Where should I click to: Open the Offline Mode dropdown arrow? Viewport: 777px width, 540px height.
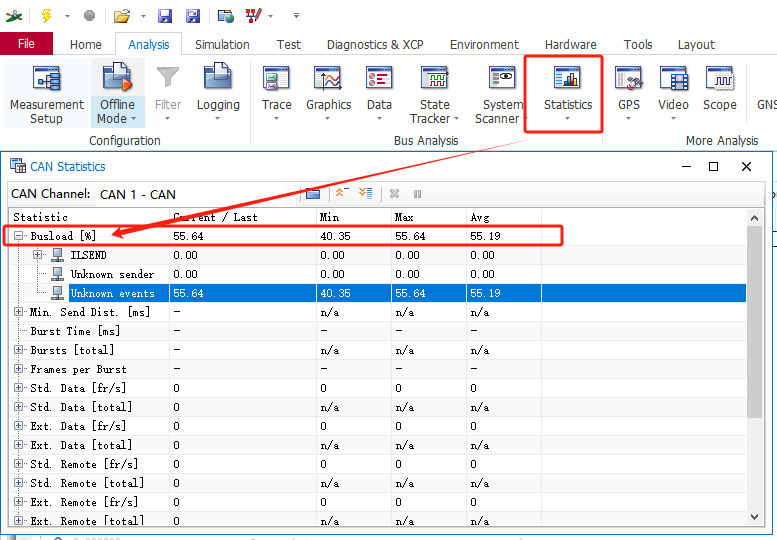133,119
